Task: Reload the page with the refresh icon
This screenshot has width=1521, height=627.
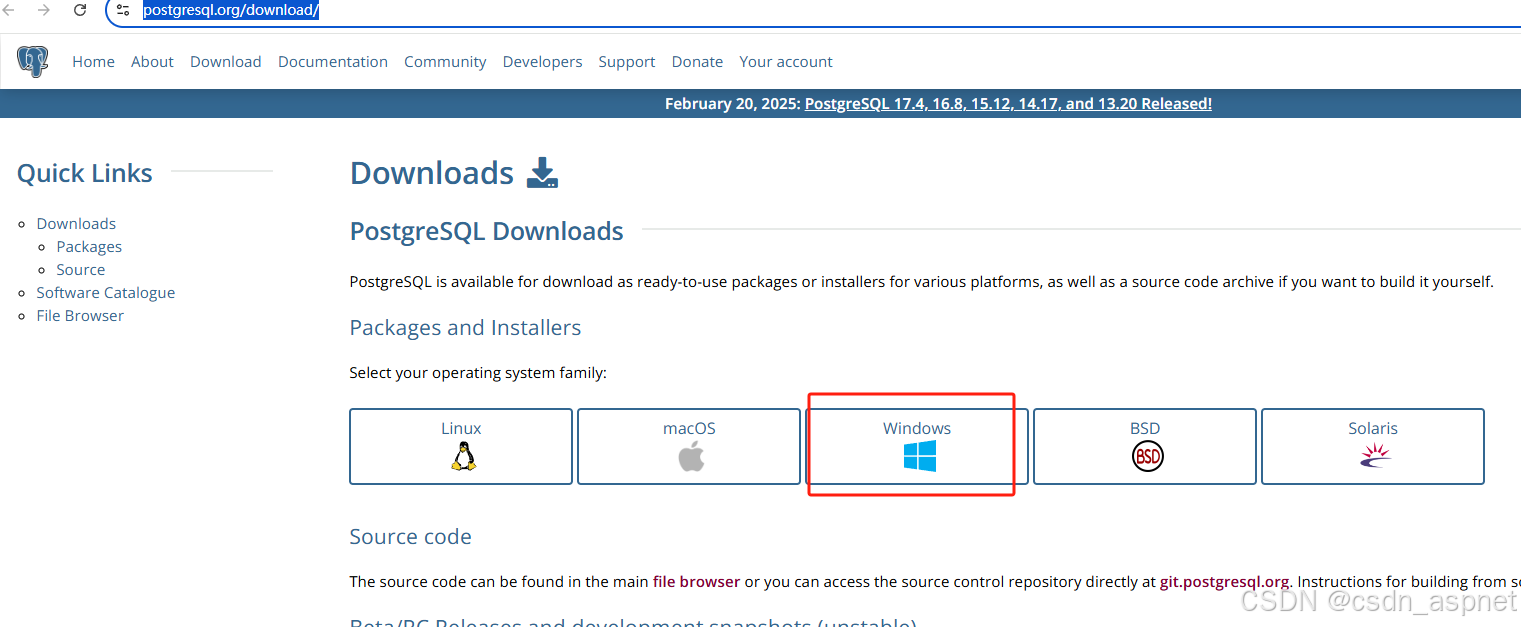Action: coord(80,11)
